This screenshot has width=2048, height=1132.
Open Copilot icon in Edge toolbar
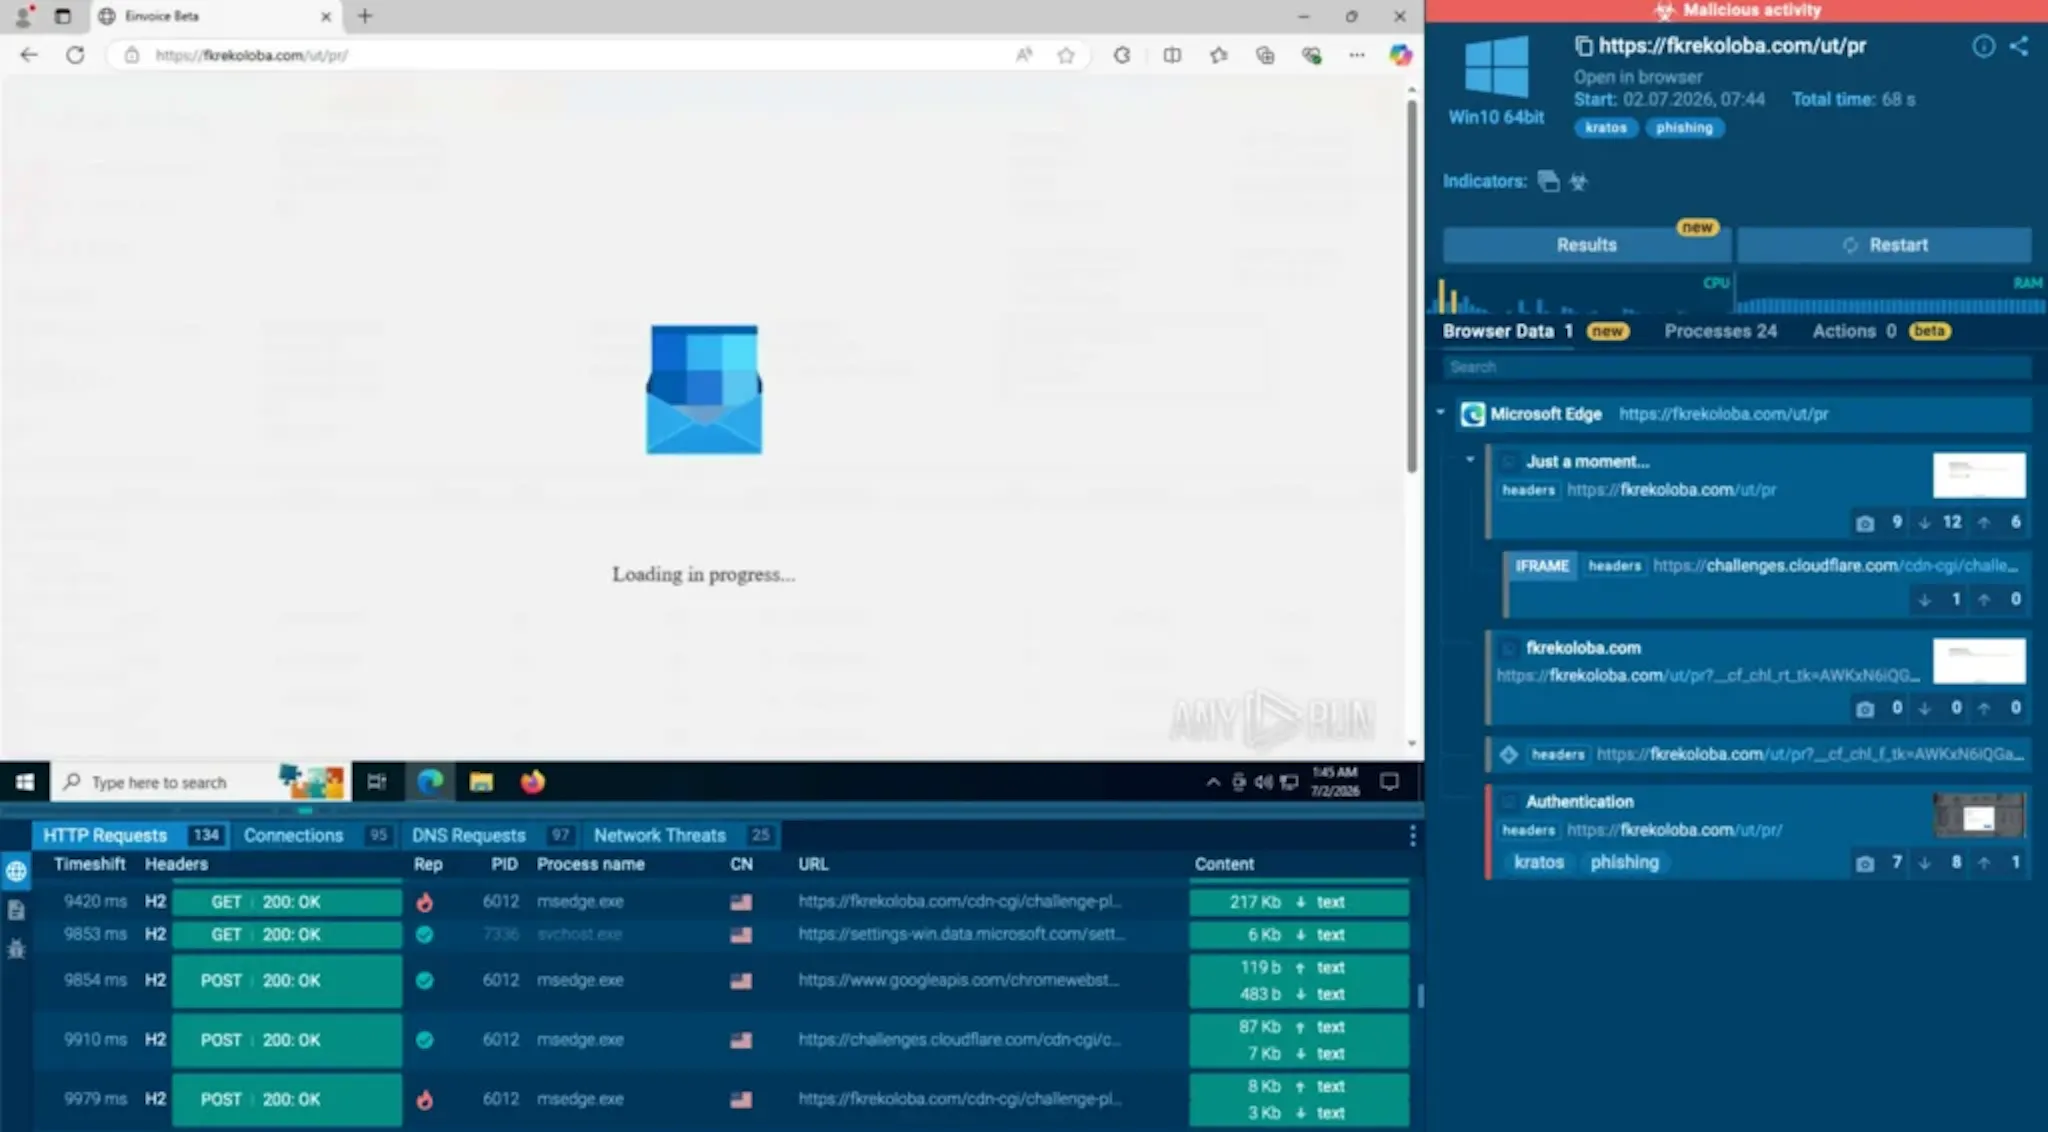tap(1401, 55)
